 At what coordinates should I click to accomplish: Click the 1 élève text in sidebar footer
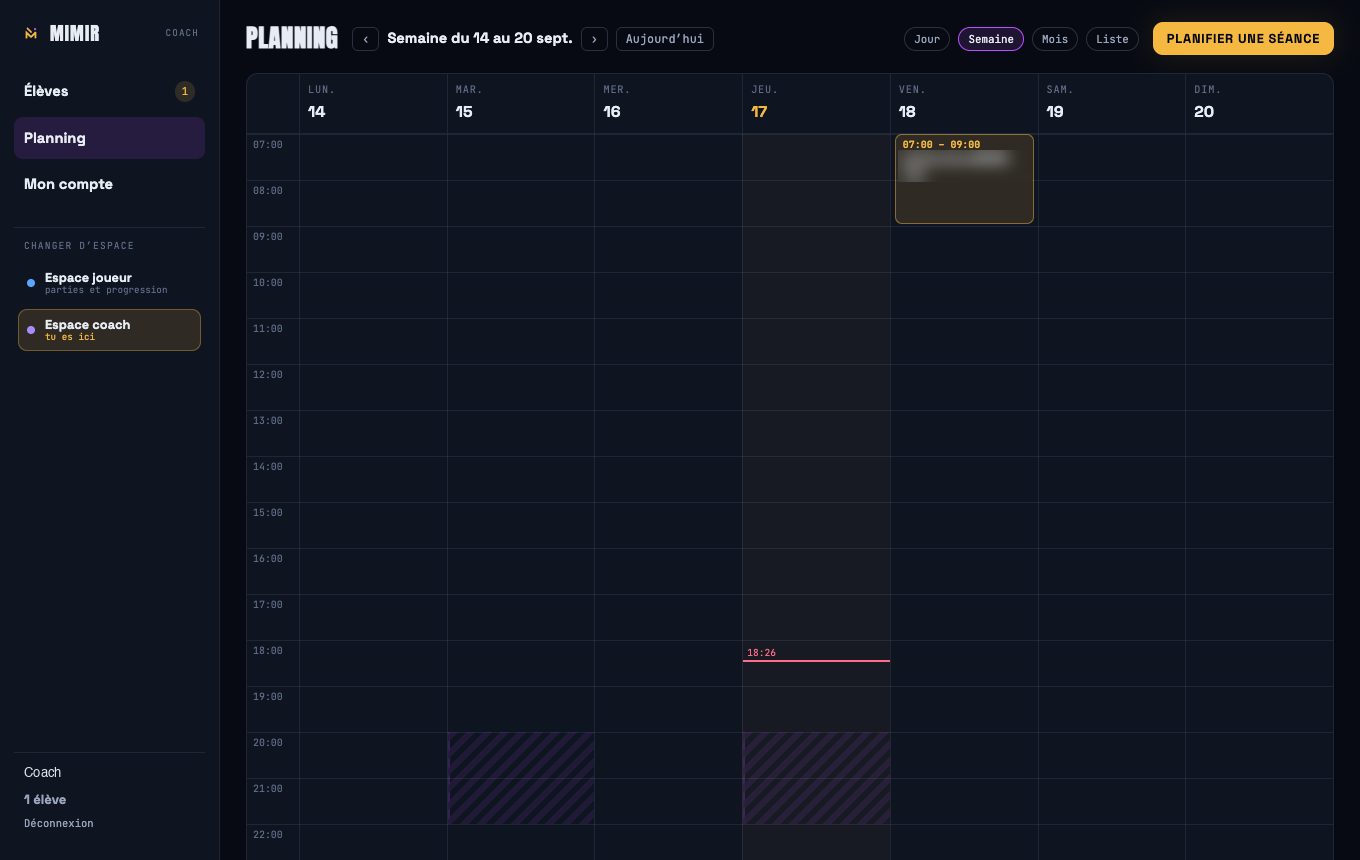pyautogui.click(x=45, y=799)
